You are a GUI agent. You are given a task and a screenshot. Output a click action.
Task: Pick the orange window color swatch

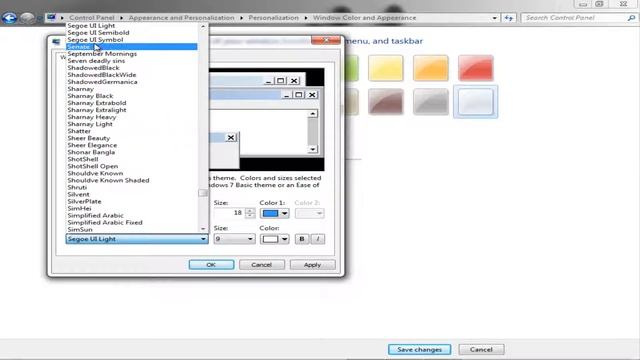pos(431,68)
